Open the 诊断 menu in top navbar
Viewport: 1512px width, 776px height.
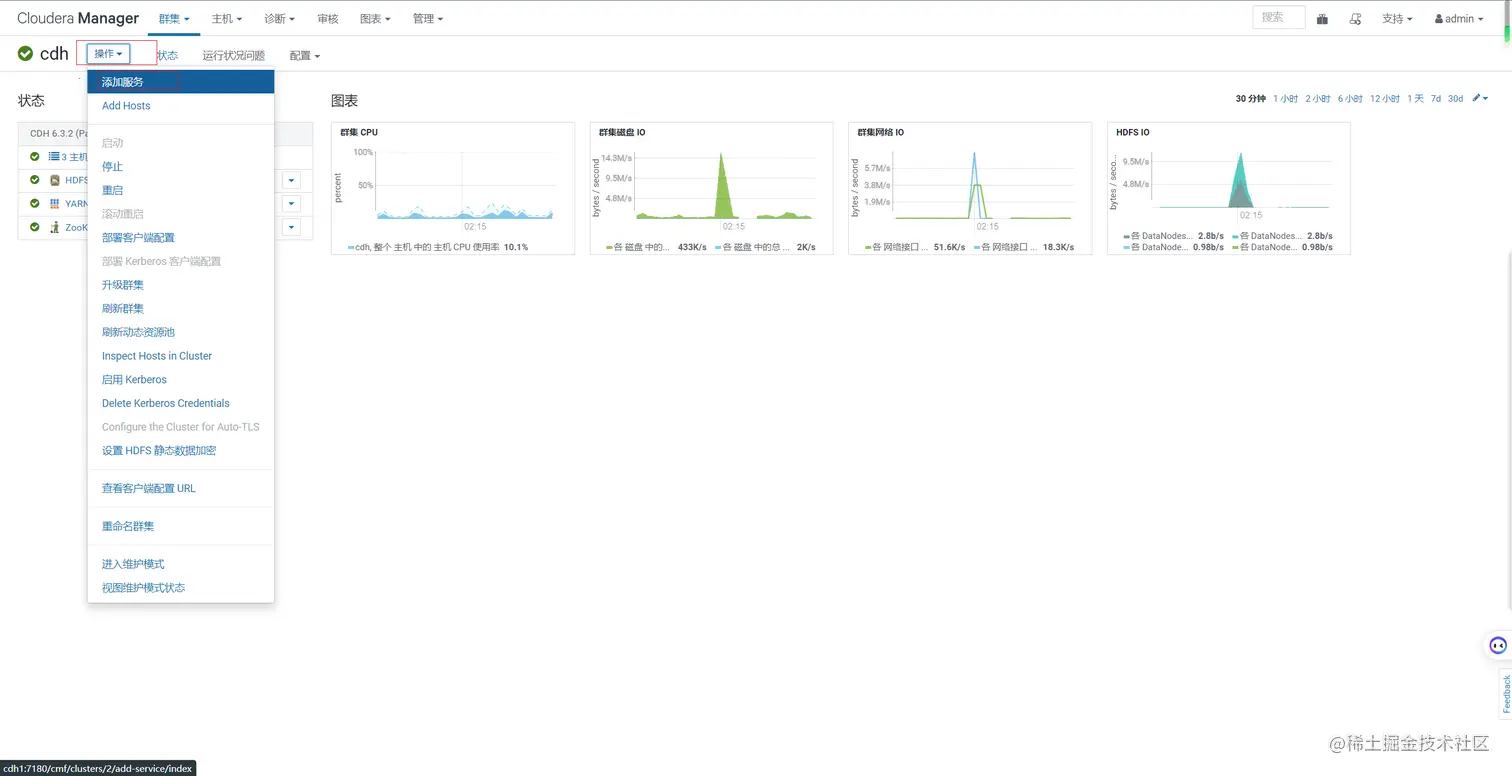[x=279, y=18]
